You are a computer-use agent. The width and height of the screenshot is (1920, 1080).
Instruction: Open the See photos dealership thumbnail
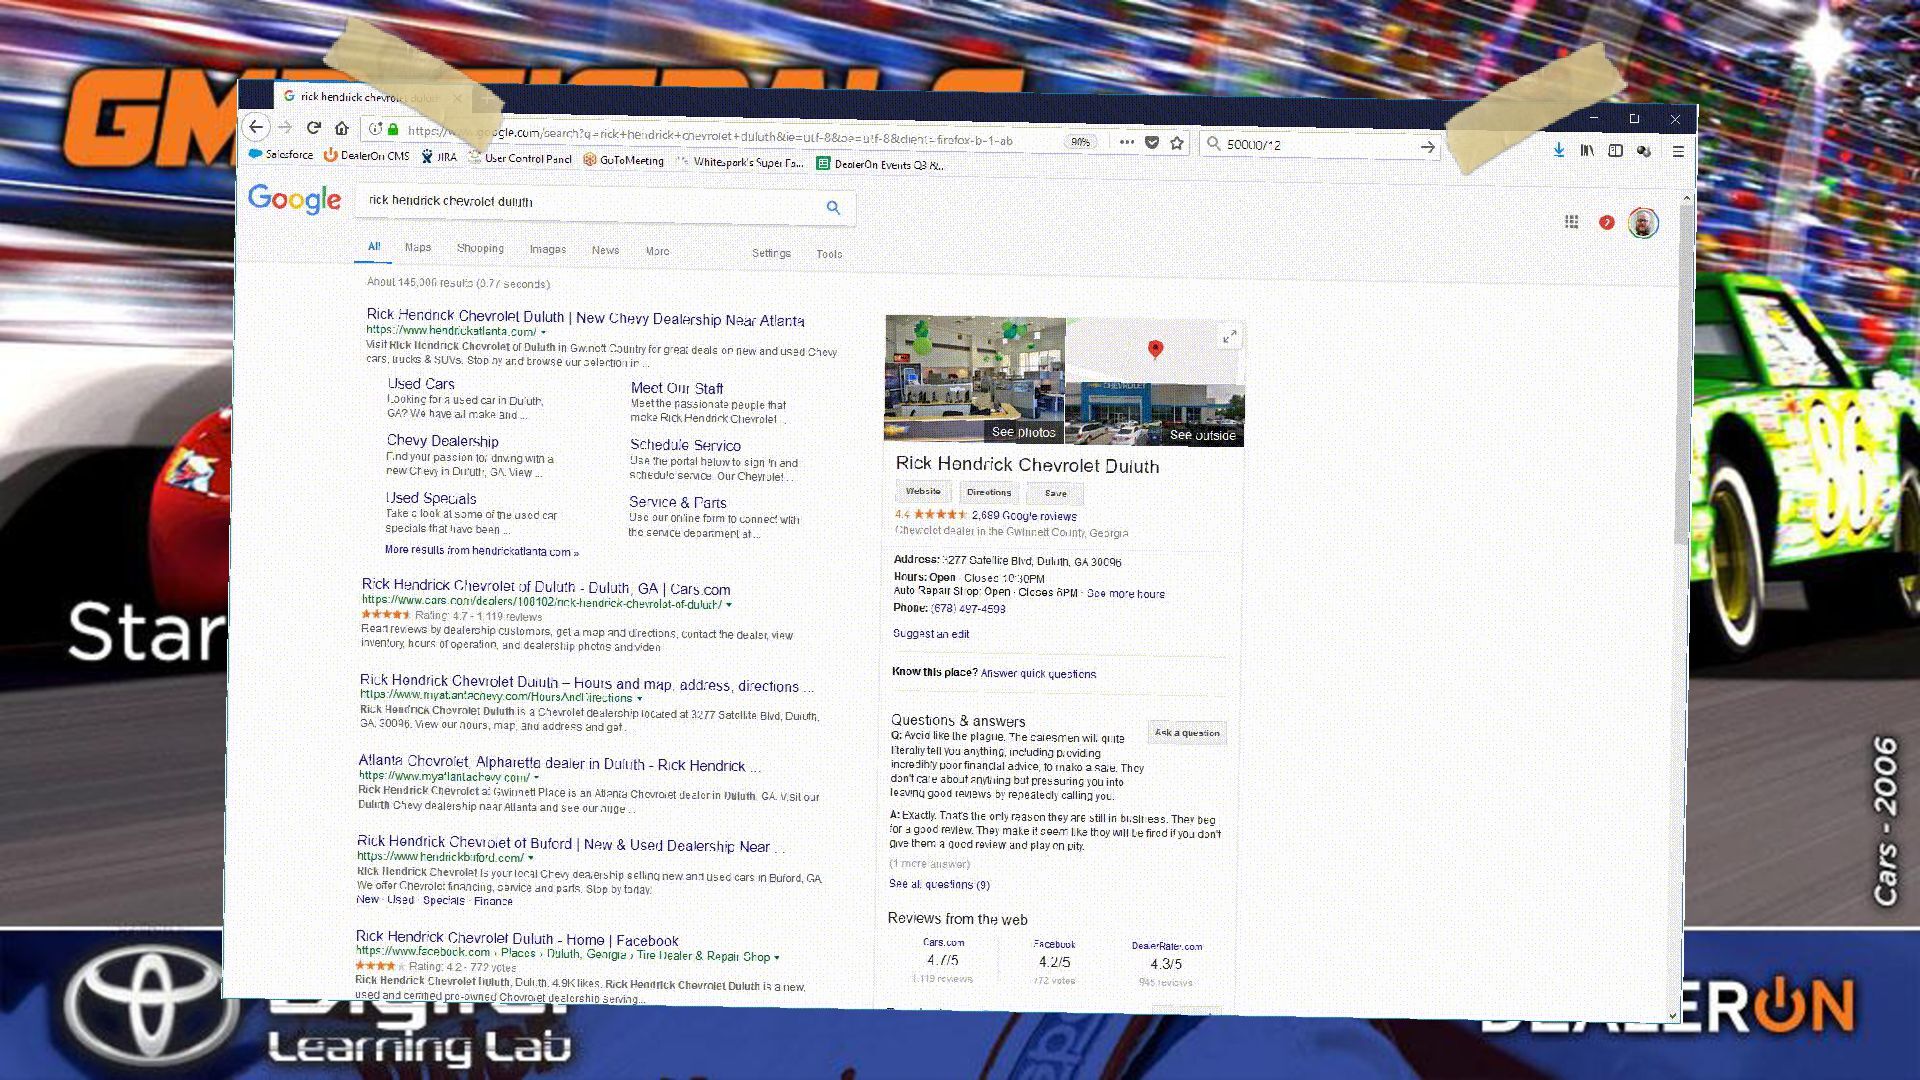(x=975, y=379)
